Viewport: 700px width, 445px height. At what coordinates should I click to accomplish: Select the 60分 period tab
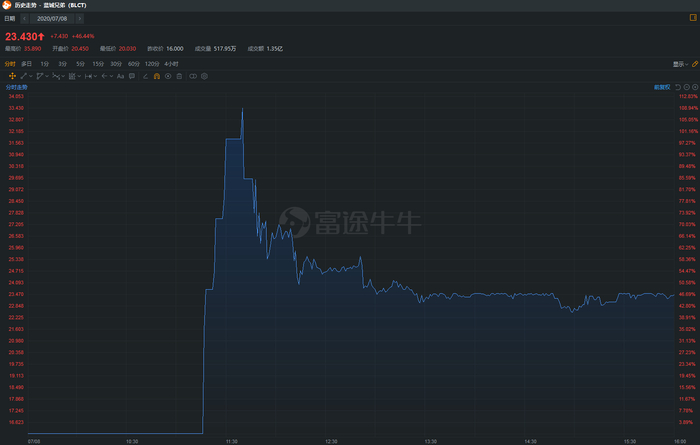(134, 64)
